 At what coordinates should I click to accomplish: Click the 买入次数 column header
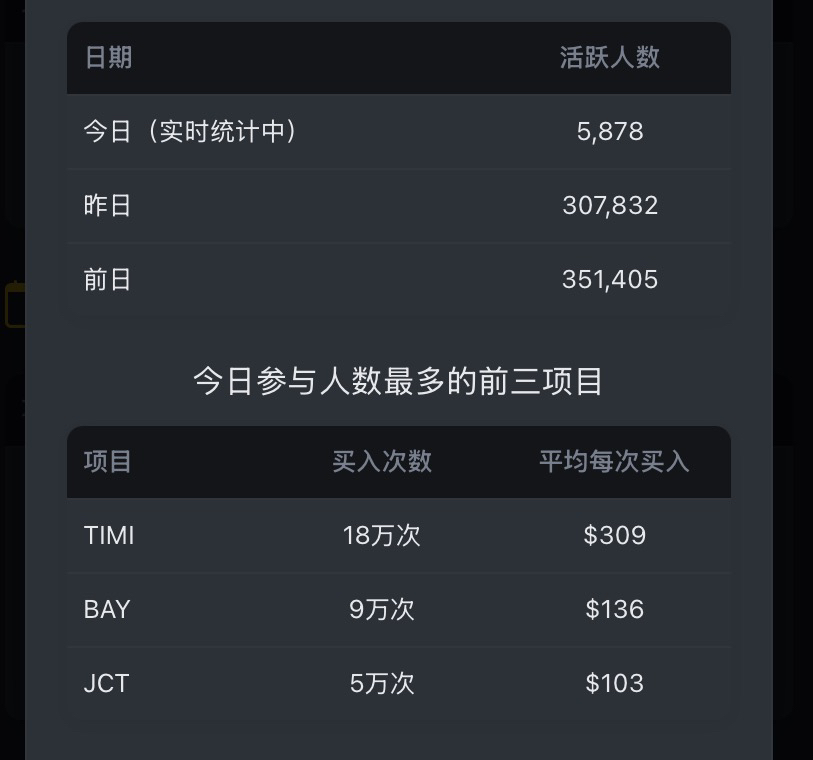coord(382,462)
